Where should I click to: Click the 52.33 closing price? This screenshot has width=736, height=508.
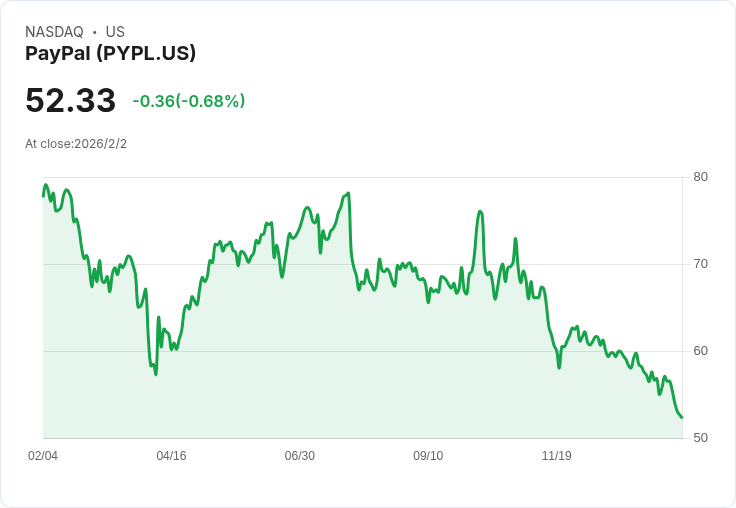(x=70, y=100)
